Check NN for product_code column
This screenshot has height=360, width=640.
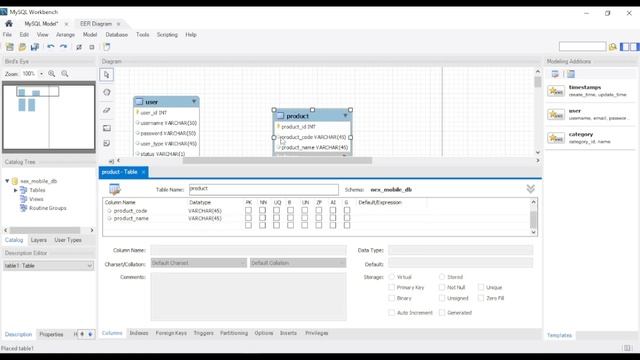262,211
